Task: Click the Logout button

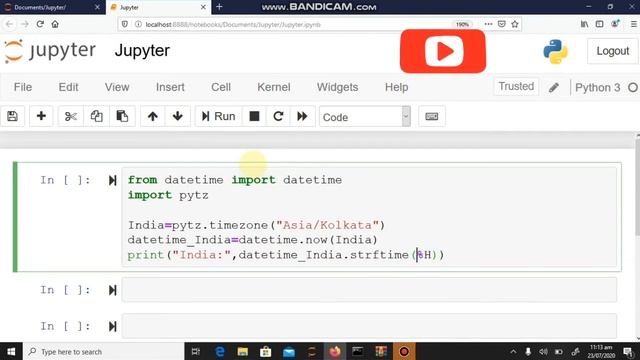Action: (612, 51)
